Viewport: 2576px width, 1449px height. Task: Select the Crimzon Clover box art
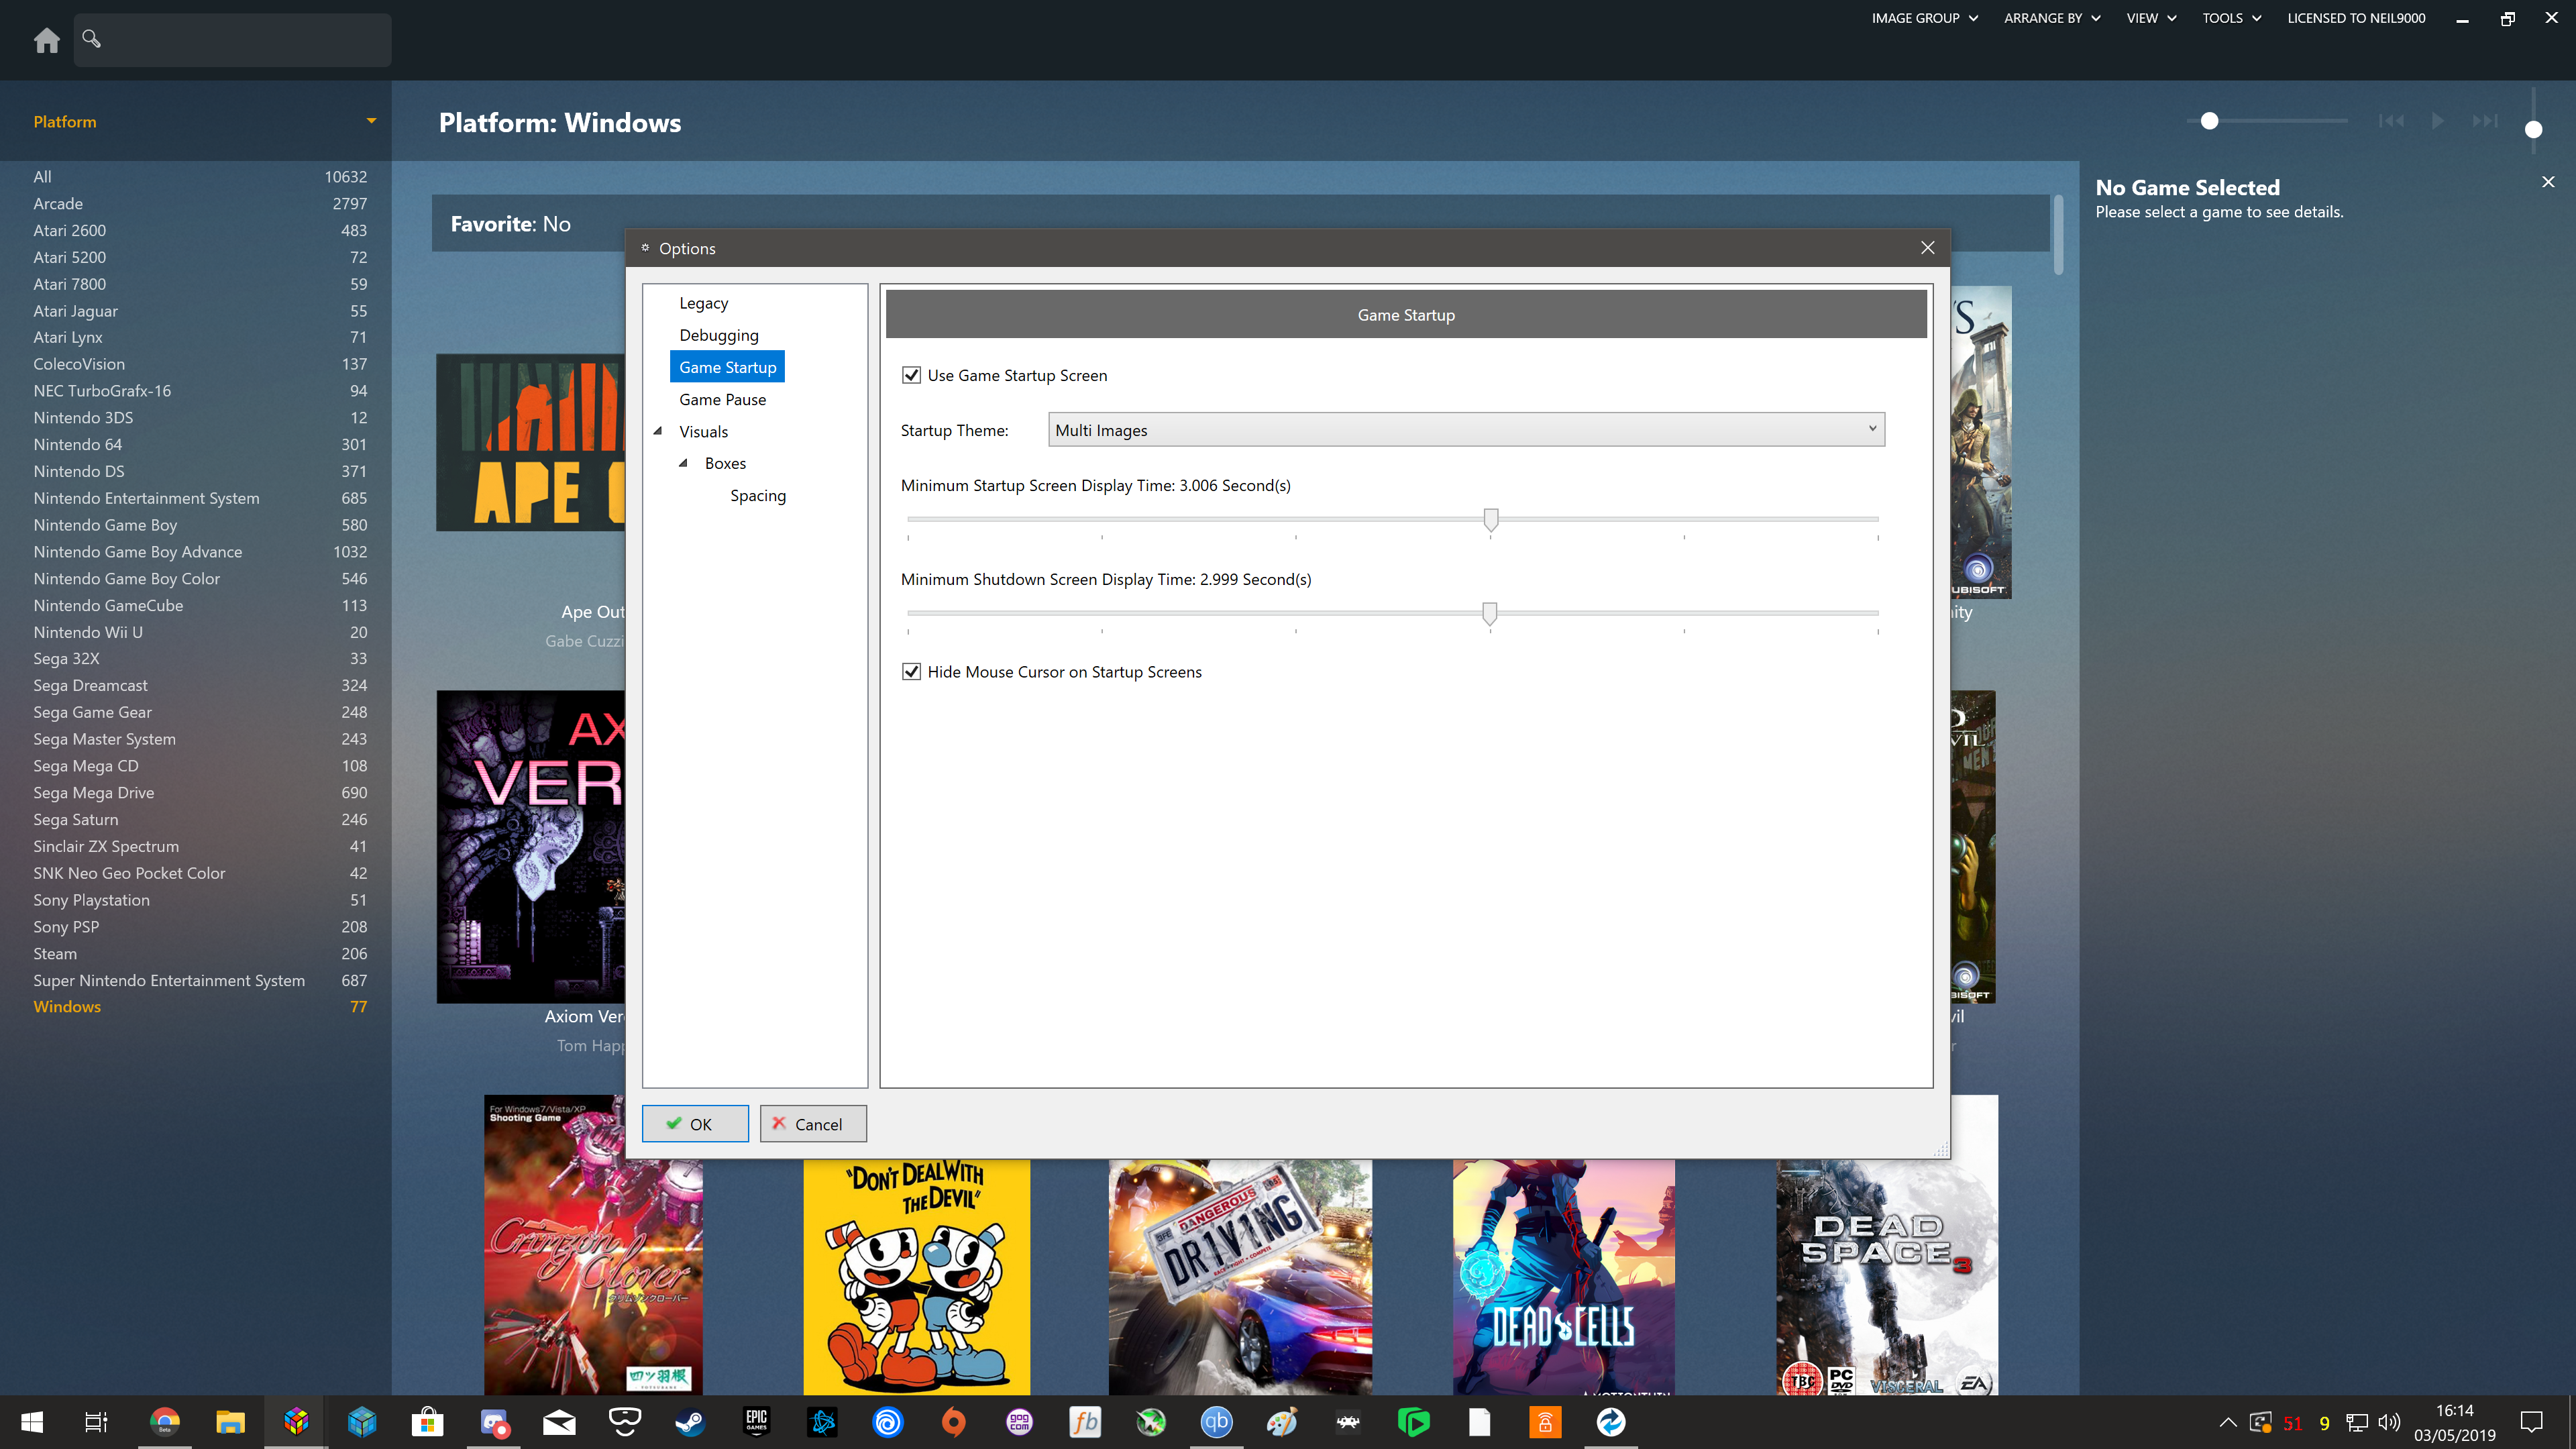tap(593, 1245)
